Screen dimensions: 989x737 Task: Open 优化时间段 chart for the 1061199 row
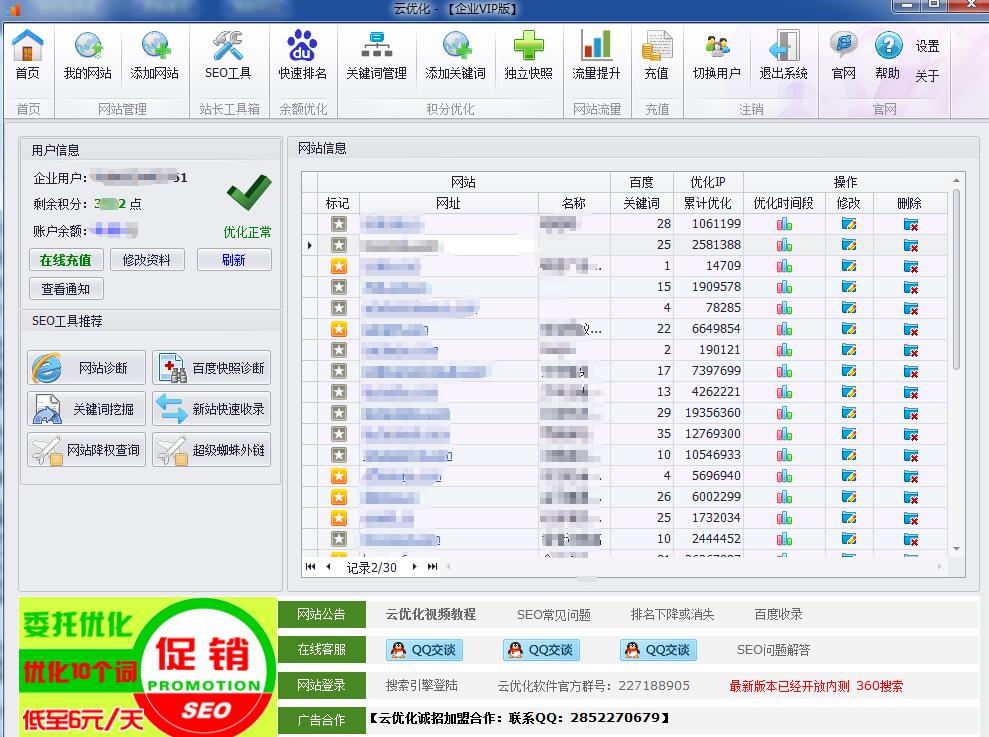[784, 224]
